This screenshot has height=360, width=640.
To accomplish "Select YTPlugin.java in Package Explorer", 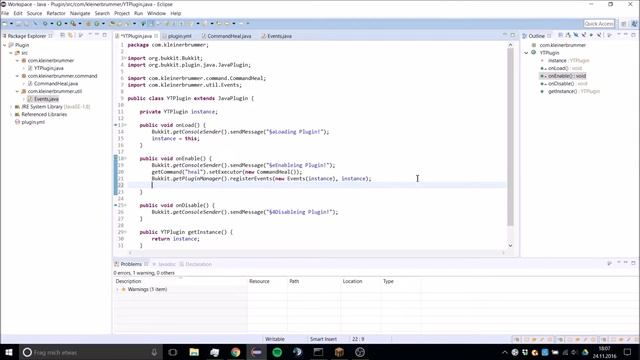I will point(48,68).
